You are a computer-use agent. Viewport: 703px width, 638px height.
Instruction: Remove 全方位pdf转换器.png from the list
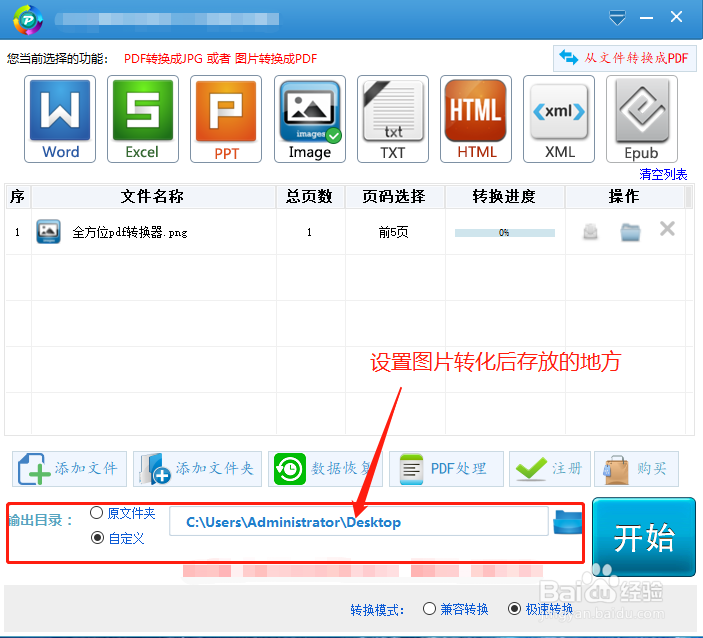click(667, 229)
